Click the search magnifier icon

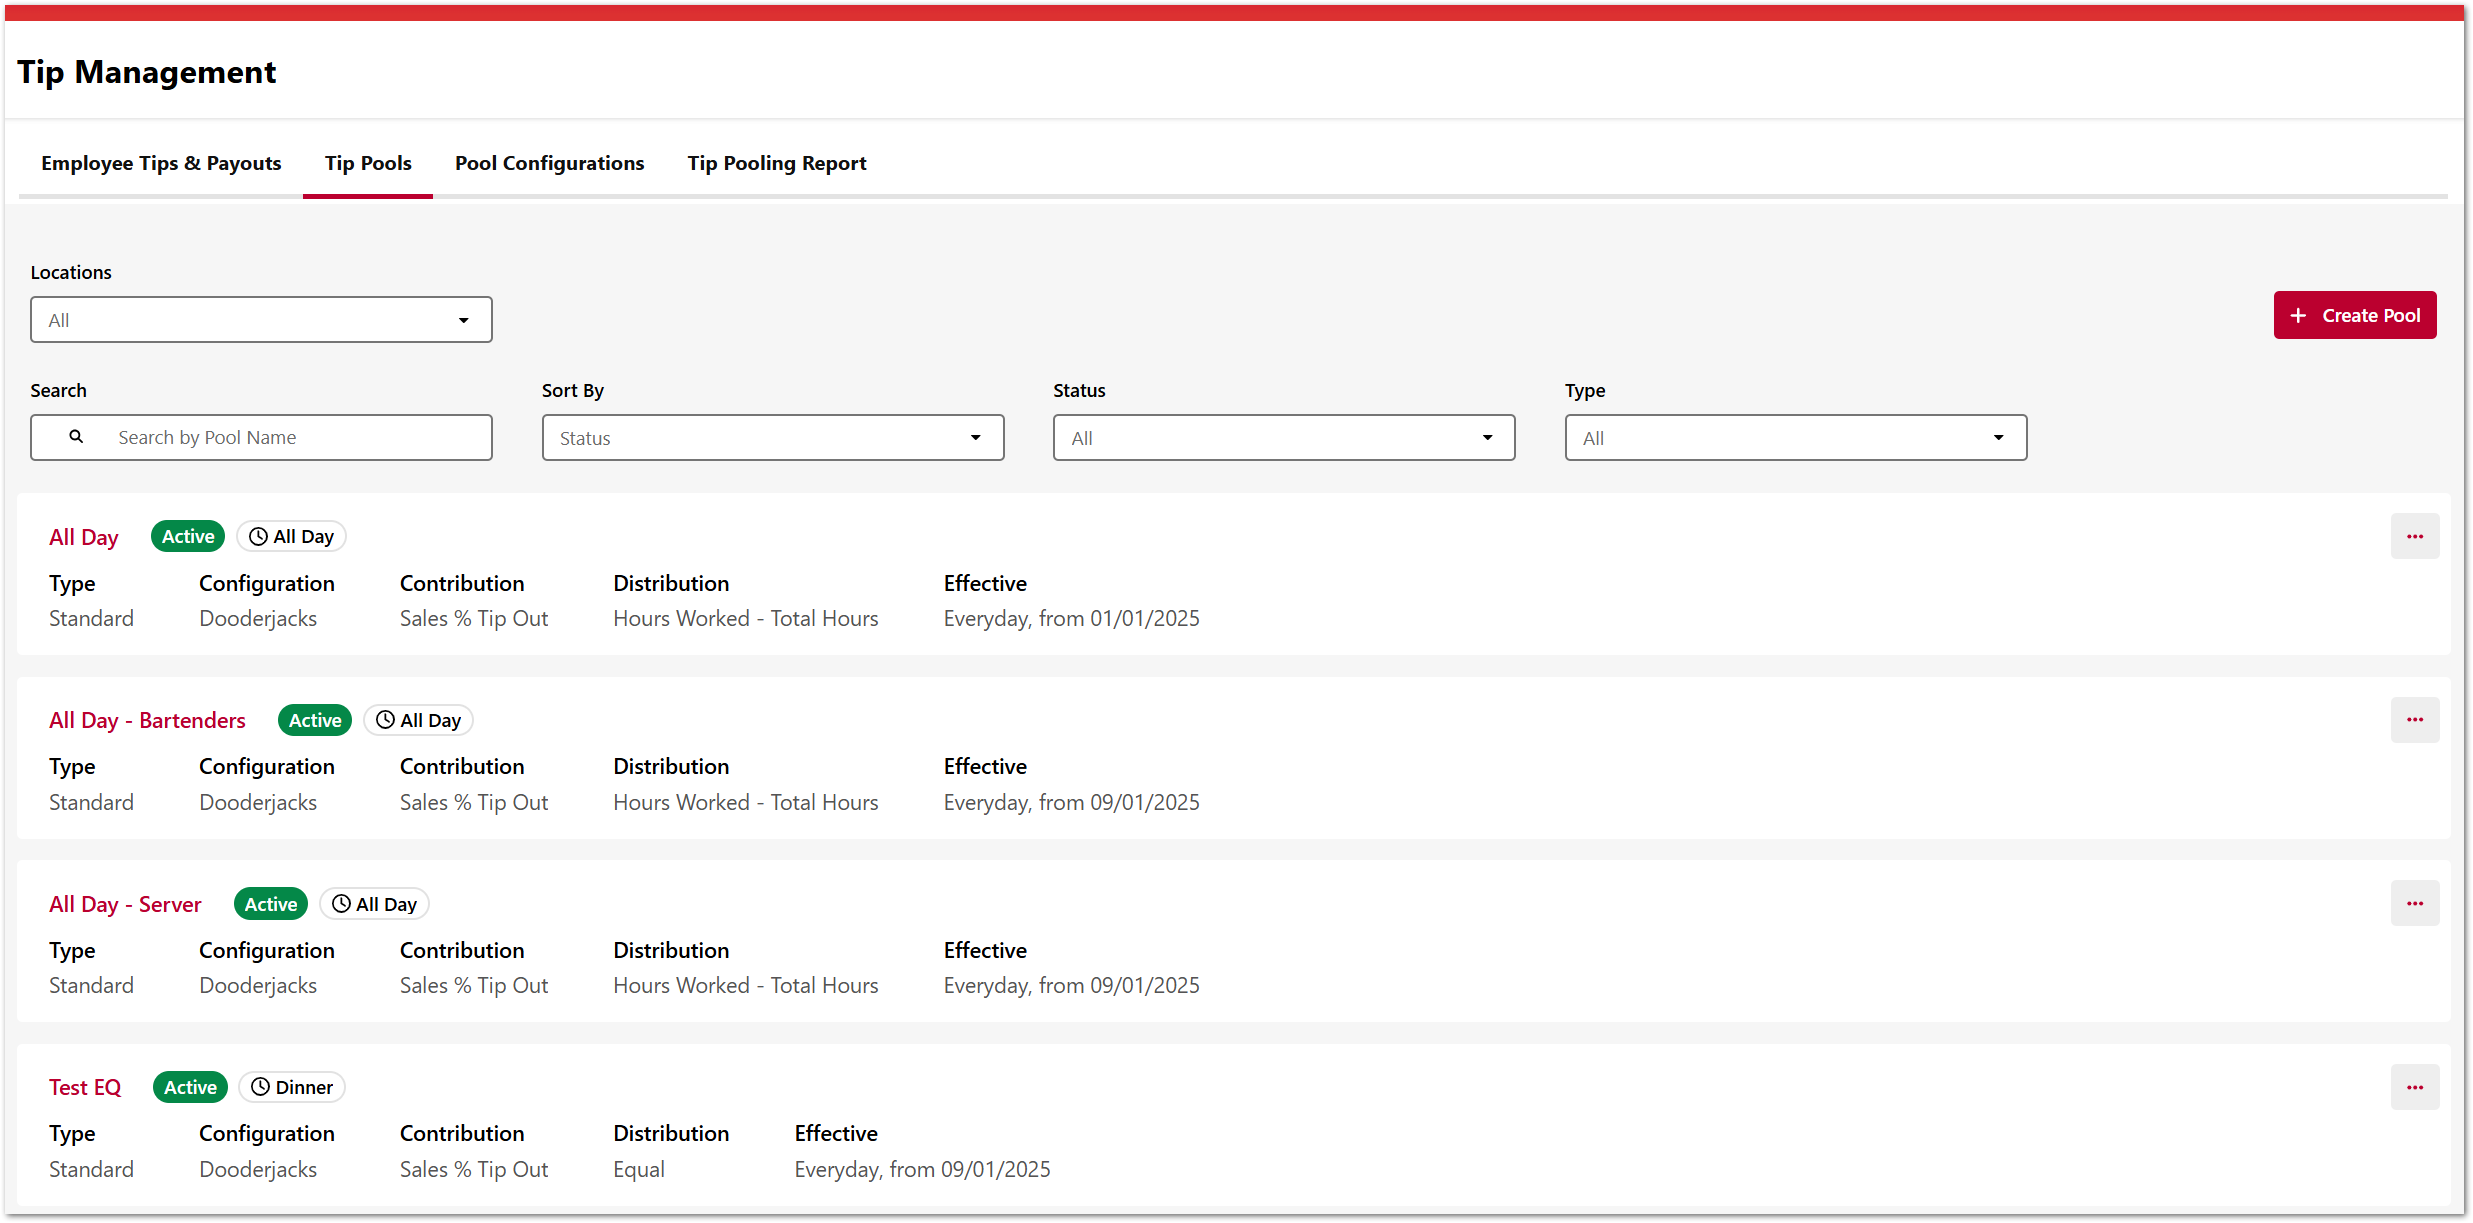click(76, 437)
